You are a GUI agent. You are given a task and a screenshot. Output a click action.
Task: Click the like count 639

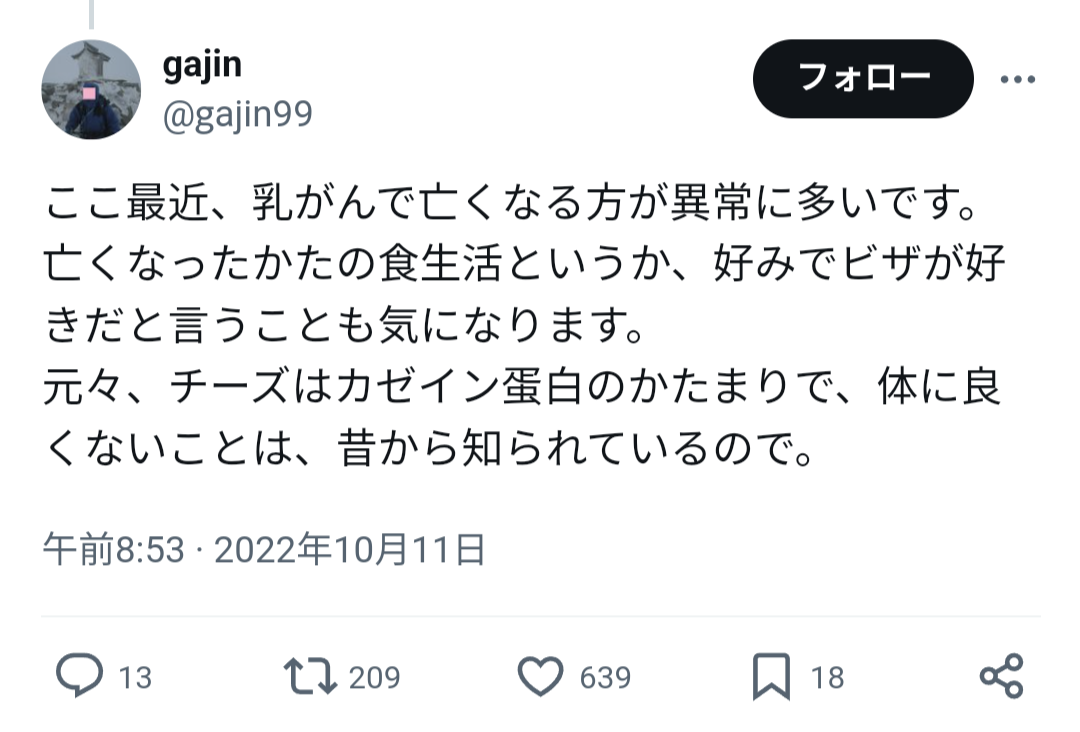click(605, 678)
